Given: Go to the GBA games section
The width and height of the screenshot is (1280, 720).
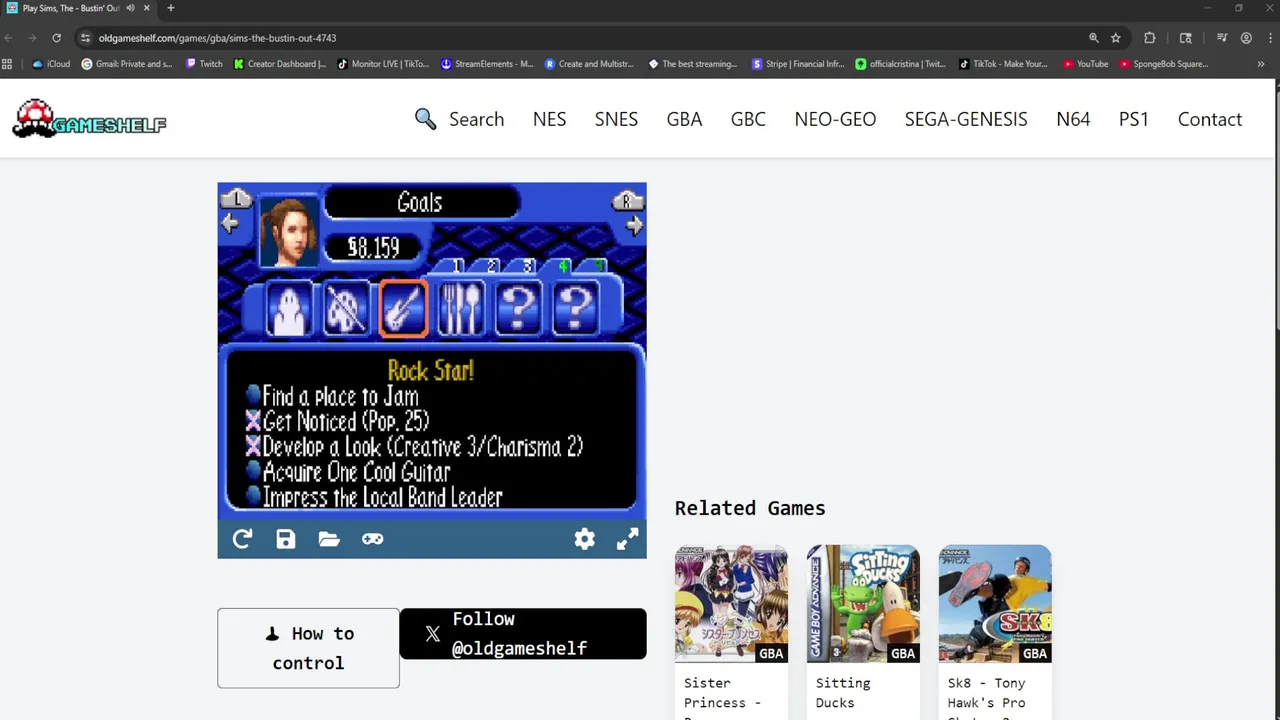Looking at the screenshot, I should pos(684,119).
